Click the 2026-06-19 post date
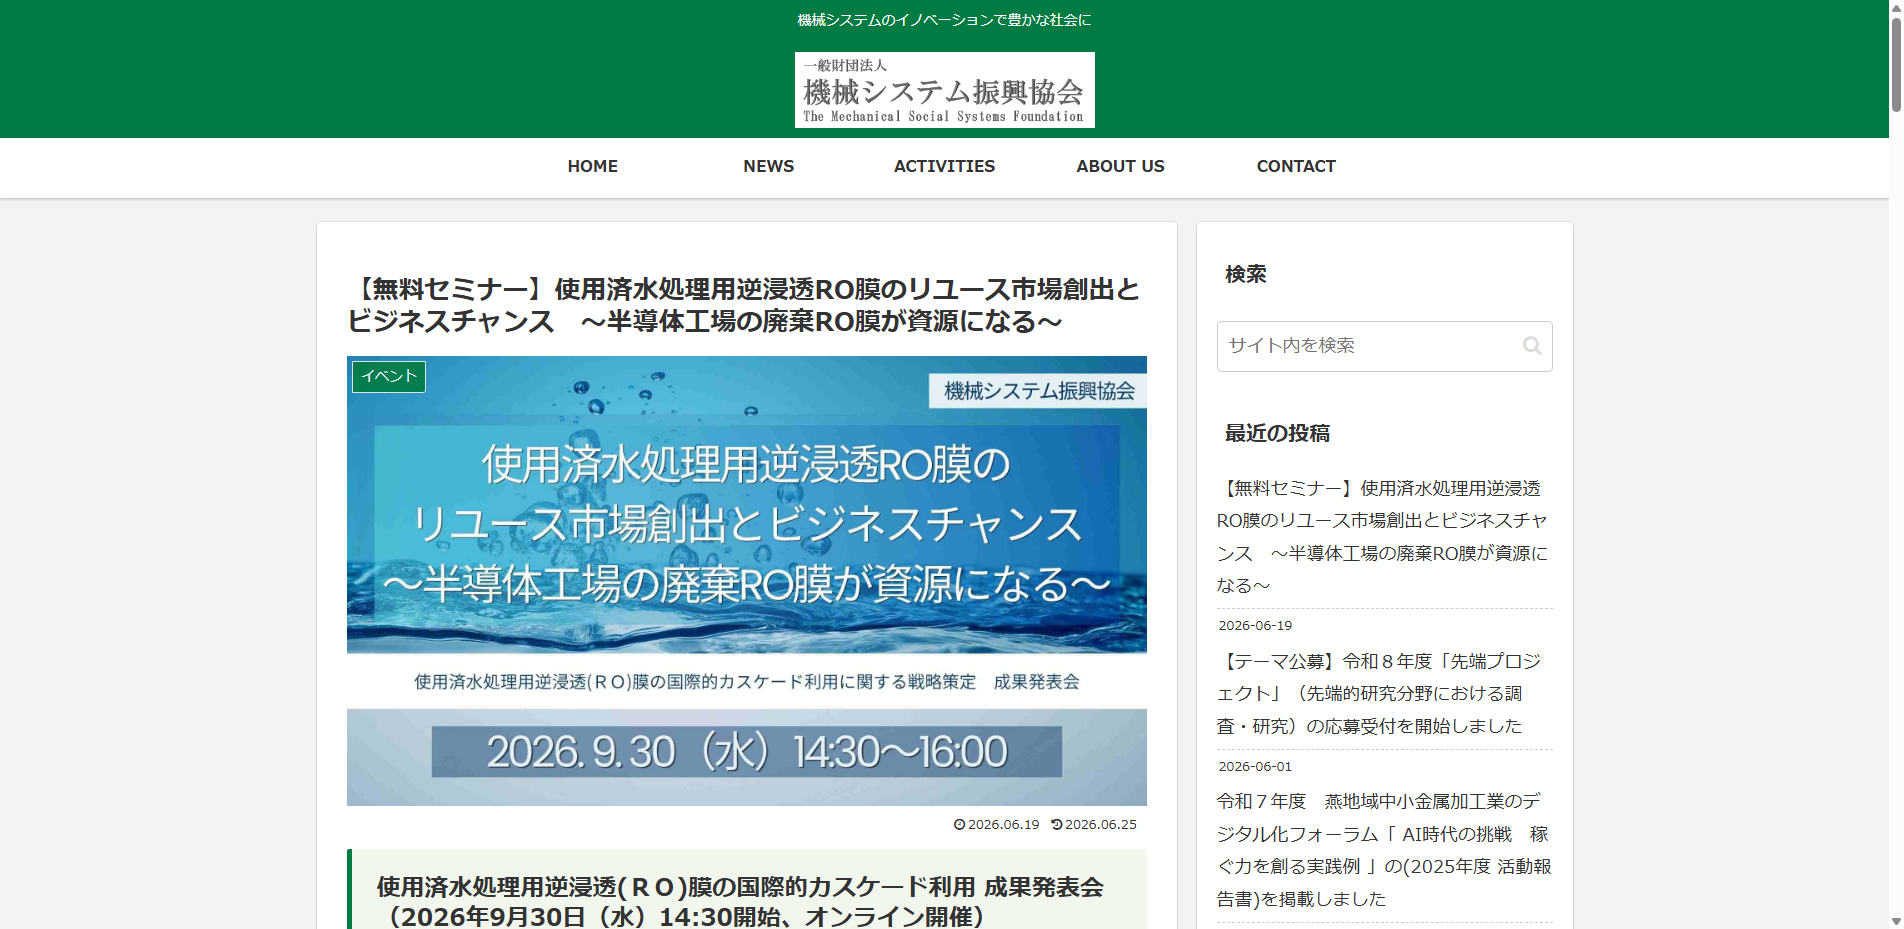The image size is (1904, 929). pyautogui.click(x=1255, y=625)
